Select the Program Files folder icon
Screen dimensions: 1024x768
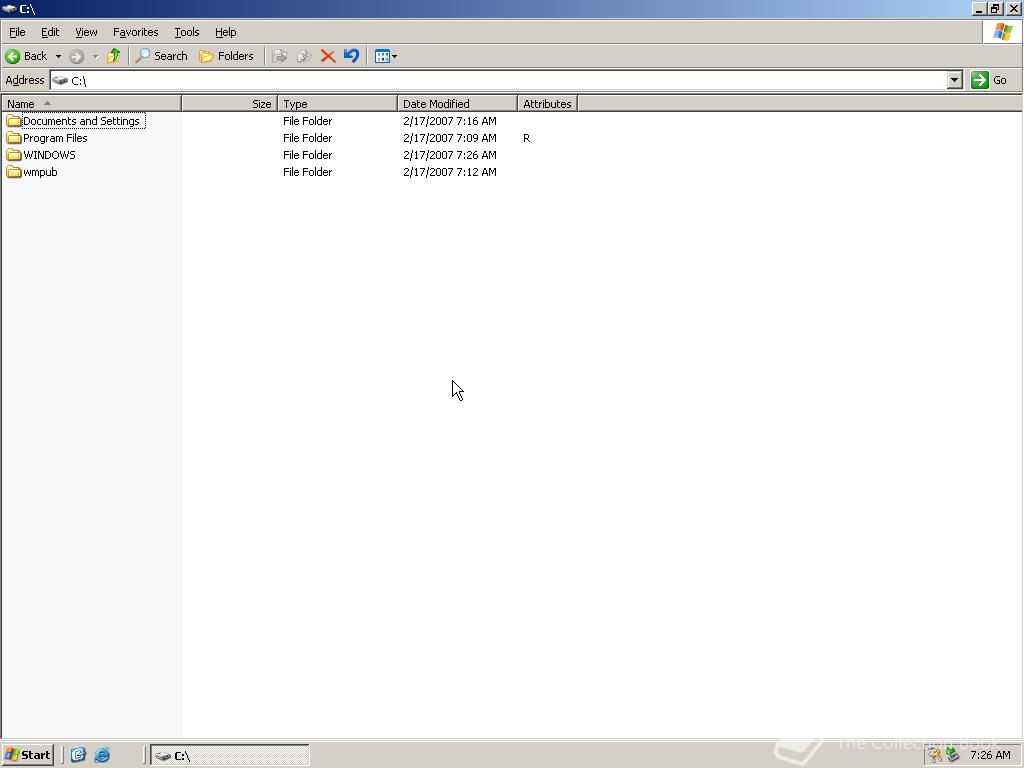tap(14, 138)
